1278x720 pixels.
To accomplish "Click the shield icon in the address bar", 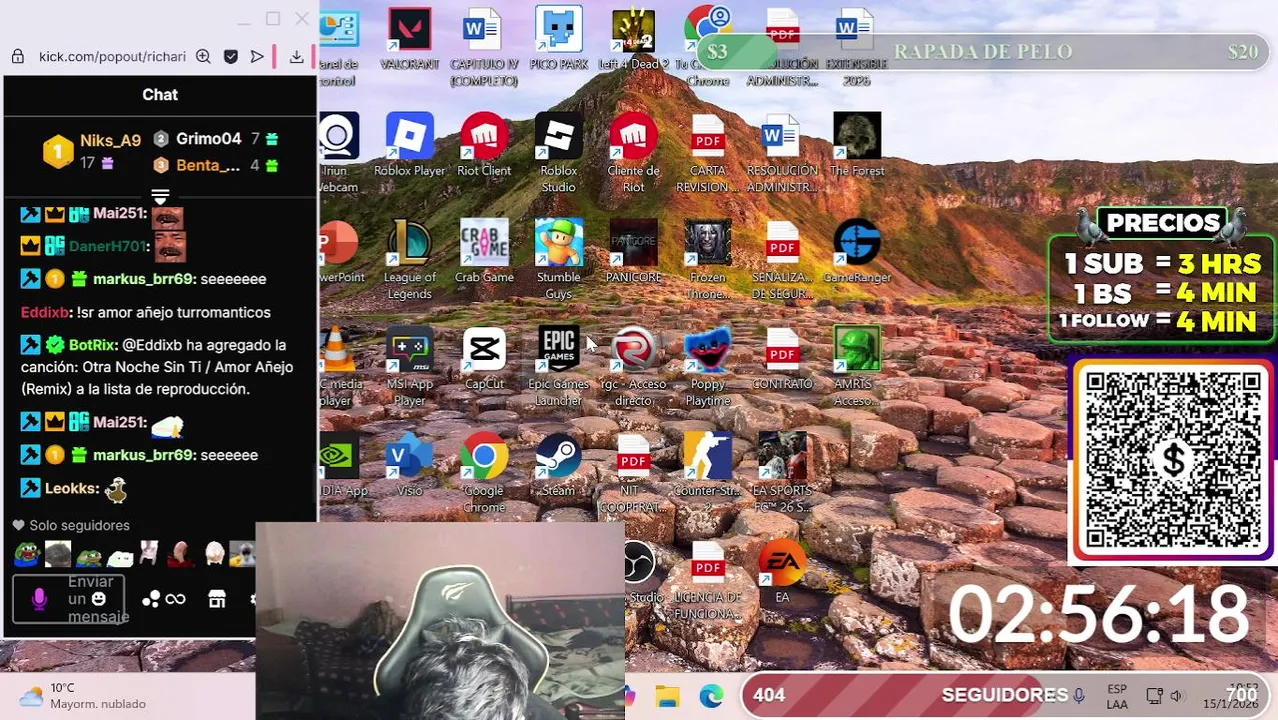I will point(231,57).
